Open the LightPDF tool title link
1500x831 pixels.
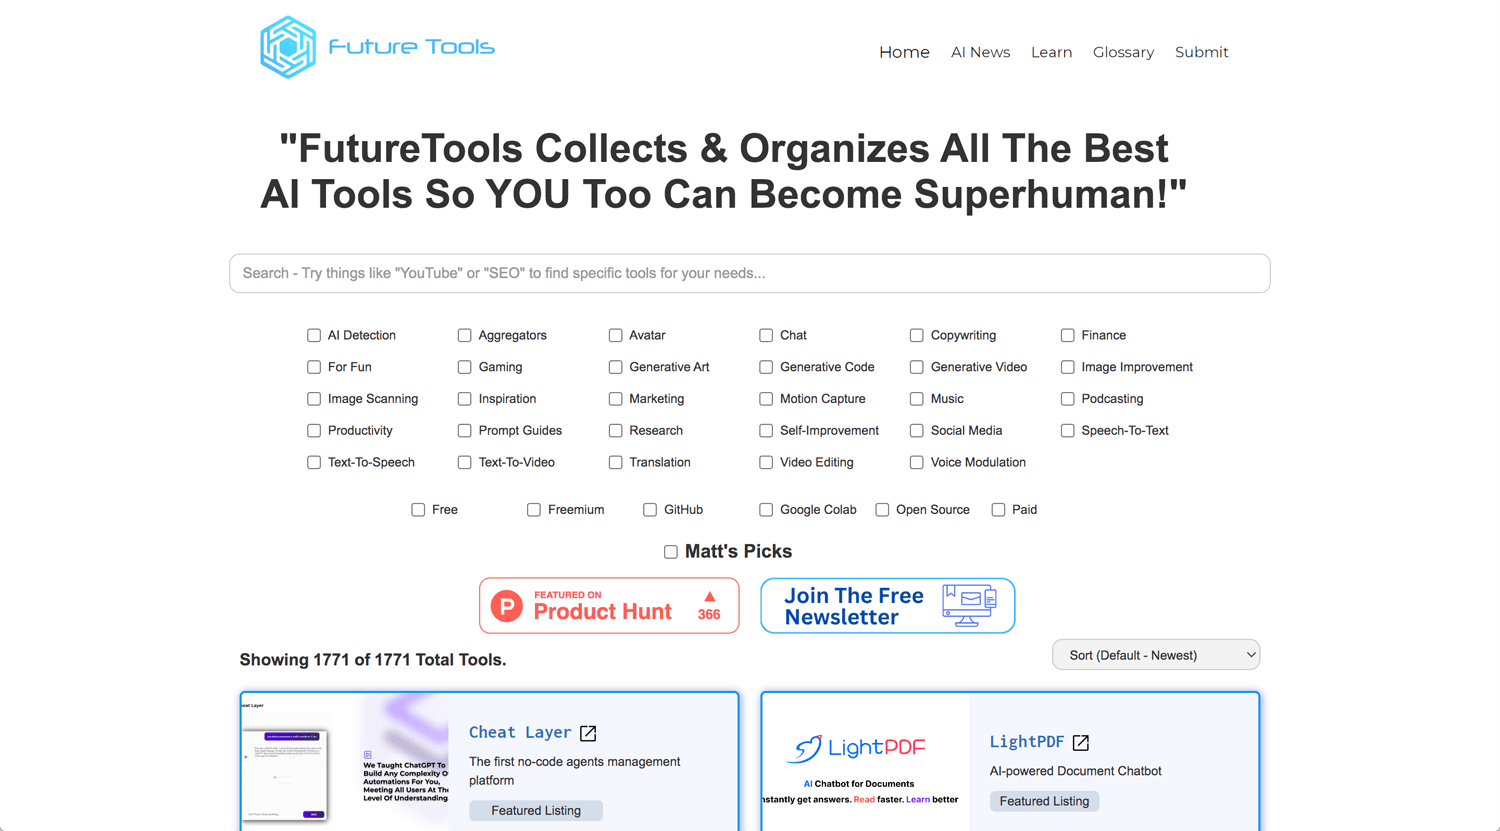click(1026, 742)
